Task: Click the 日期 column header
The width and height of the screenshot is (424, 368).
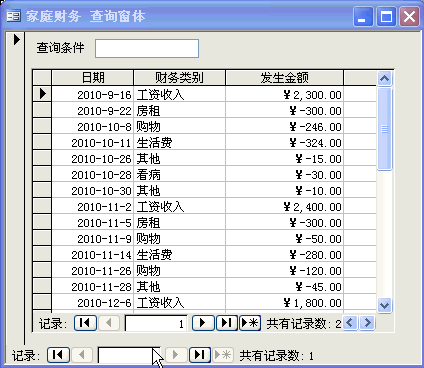Action: coord(93,78)
